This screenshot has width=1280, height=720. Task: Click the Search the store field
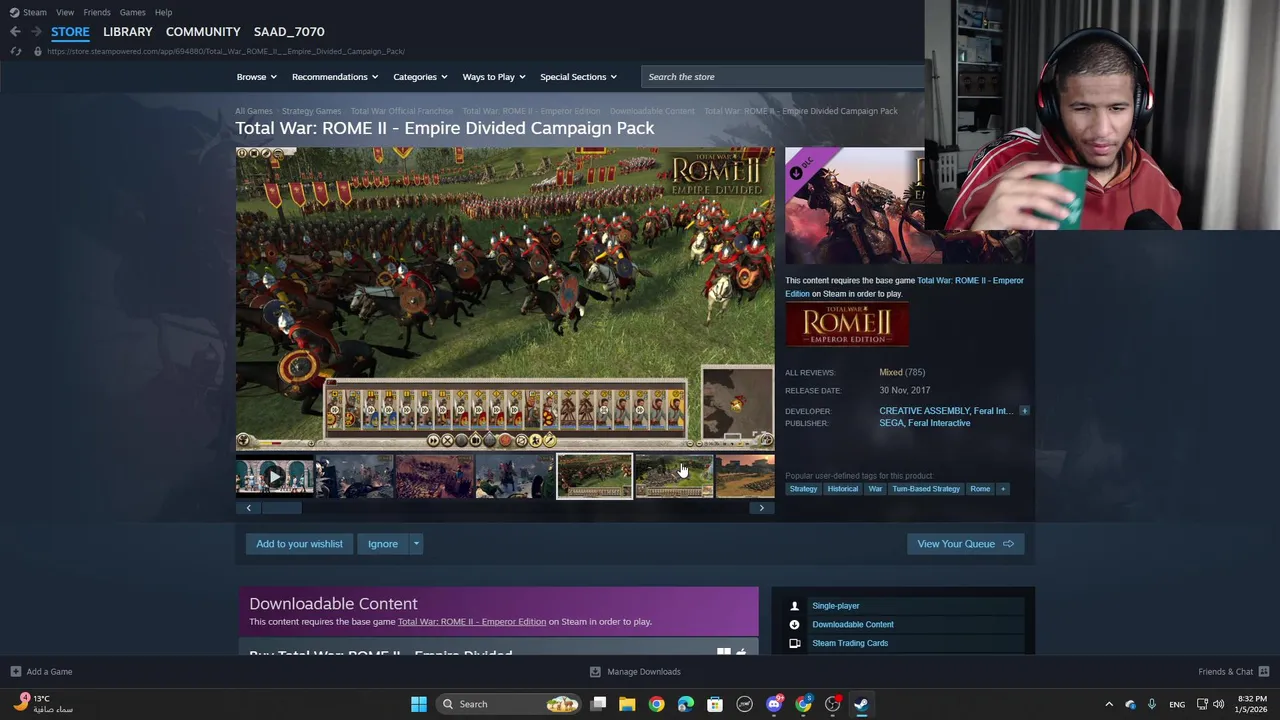[782, 77]
